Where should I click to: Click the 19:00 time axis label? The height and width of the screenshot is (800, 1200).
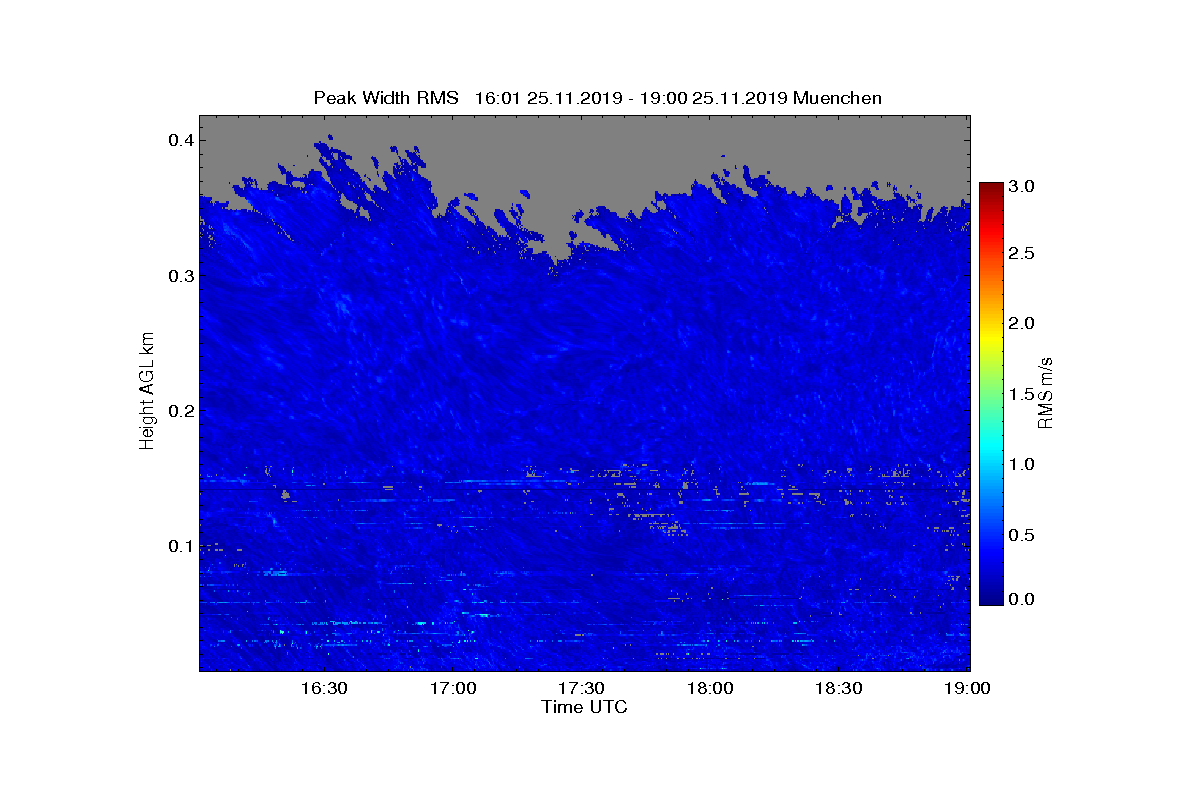click(967, 689)
